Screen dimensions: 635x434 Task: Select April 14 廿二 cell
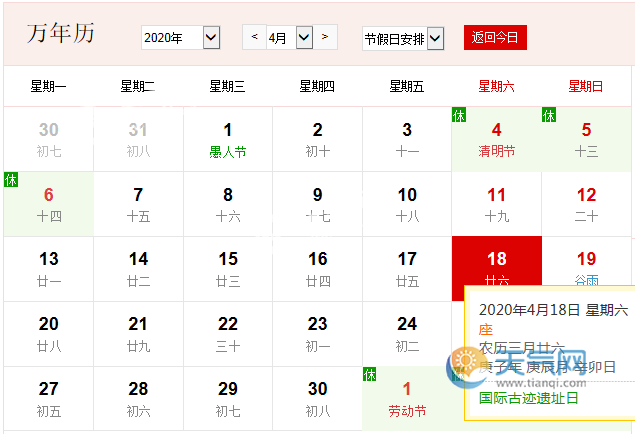point(139,269)
